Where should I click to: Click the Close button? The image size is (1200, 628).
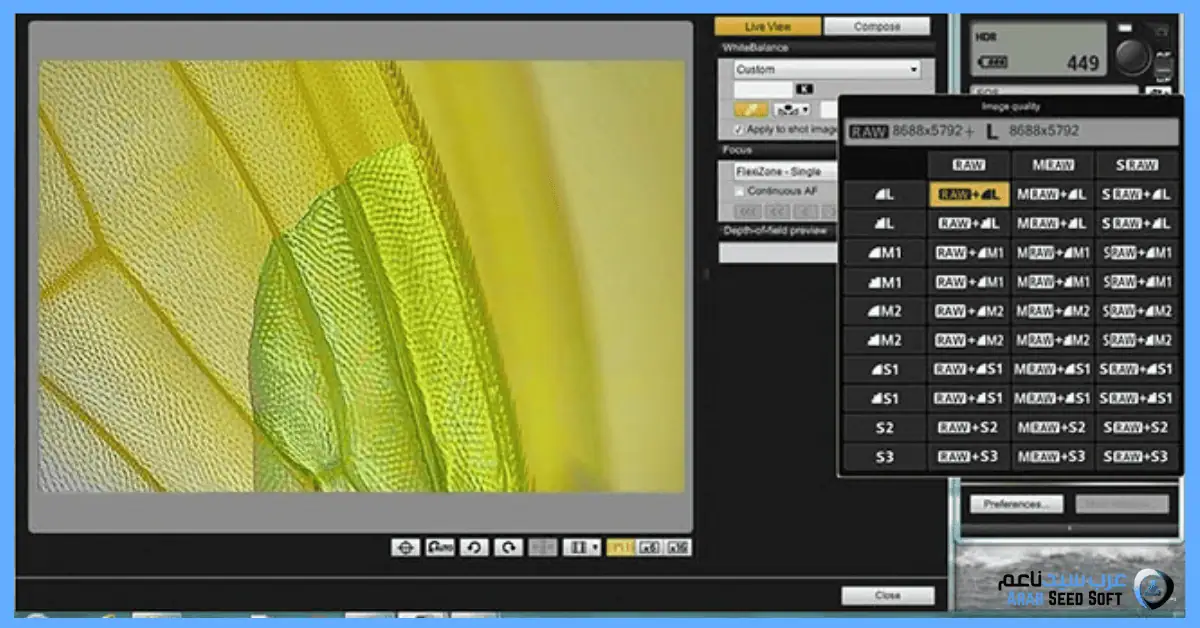coord(887,596)
